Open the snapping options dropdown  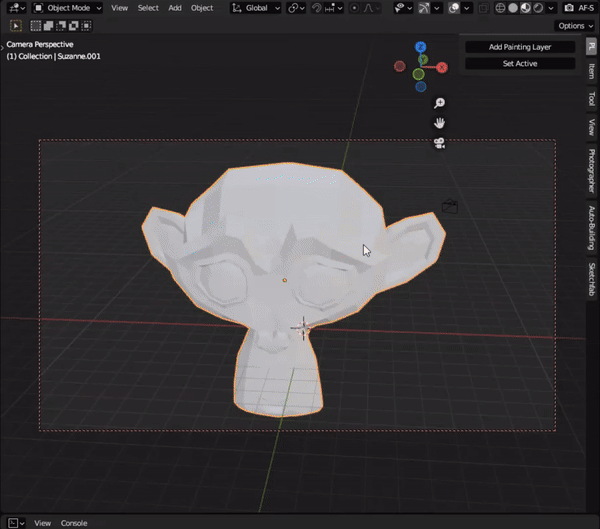333,8
